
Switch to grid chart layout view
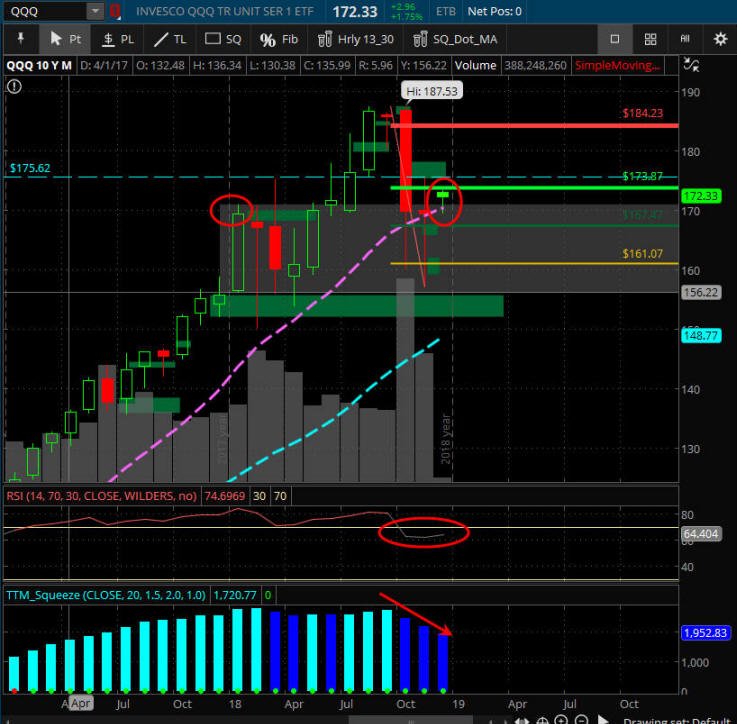tap(650, 39)
